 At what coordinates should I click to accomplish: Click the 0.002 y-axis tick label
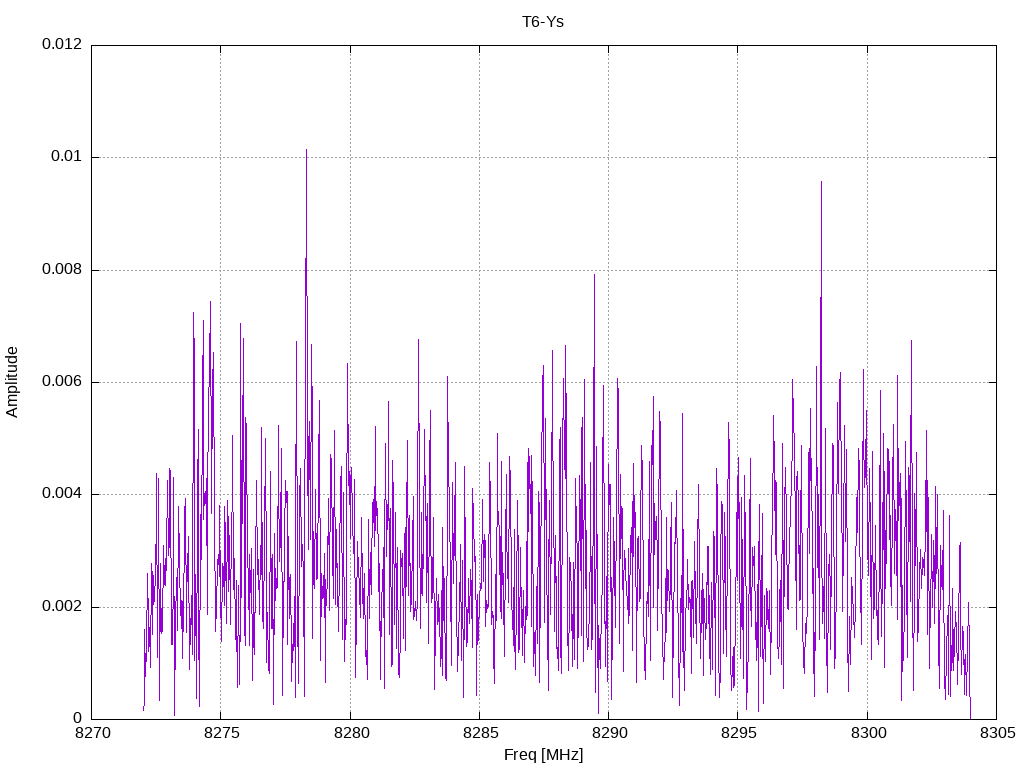62,607
